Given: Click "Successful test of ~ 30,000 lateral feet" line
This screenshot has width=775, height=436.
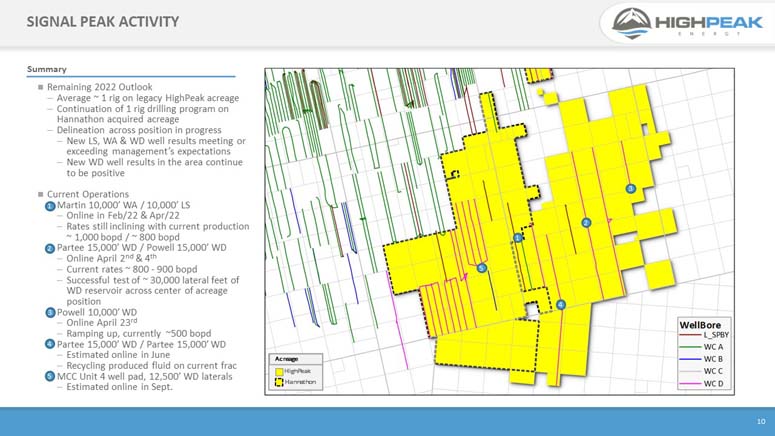Looking at the screenshot, I should point(153,280).
